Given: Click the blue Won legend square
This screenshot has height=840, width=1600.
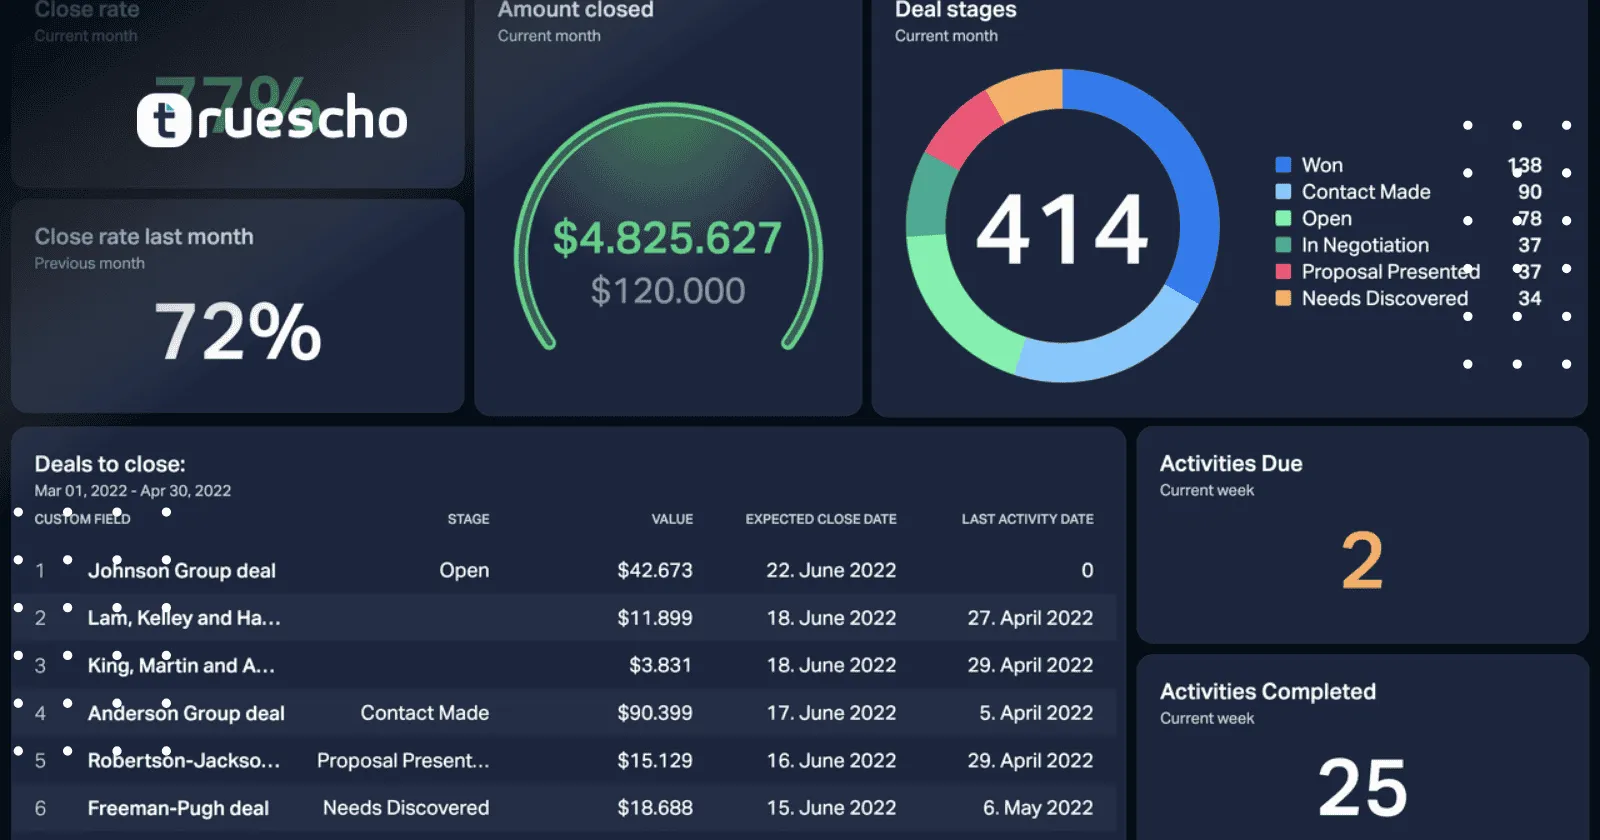Looking at the screenshot, I should point(1283,165).
